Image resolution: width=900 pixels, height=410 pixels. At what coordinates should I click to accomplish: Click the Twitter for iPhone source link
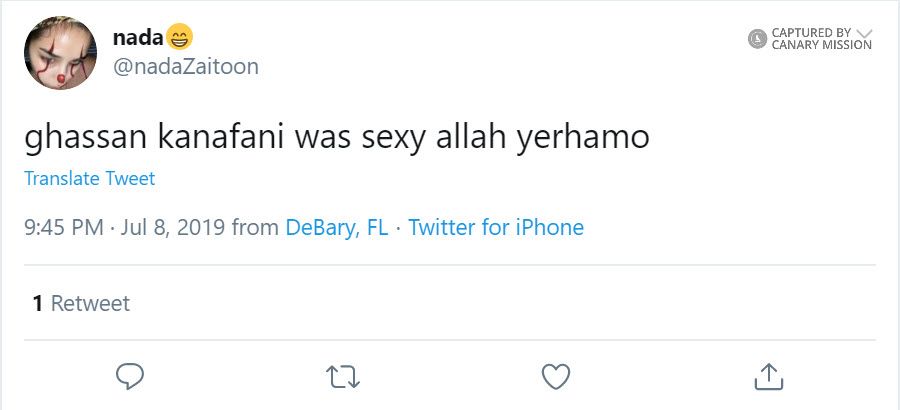(496, 227)
